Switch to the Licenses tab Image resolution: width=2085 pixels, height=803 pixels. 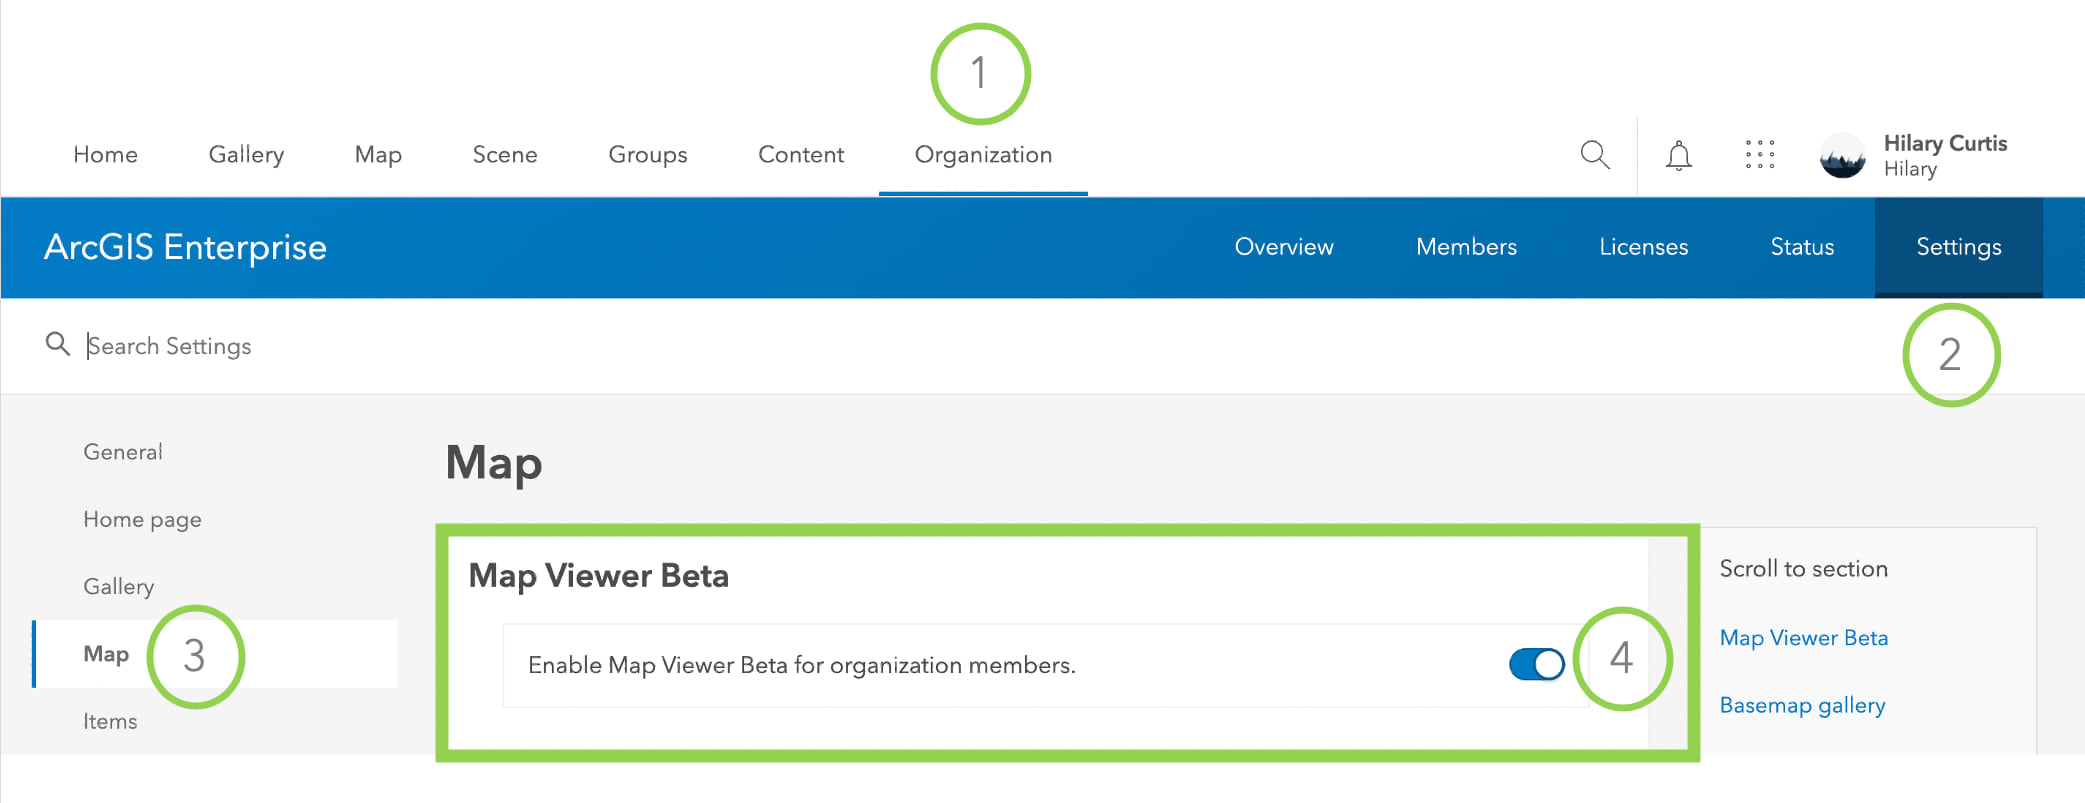(x=1643, y=247)
